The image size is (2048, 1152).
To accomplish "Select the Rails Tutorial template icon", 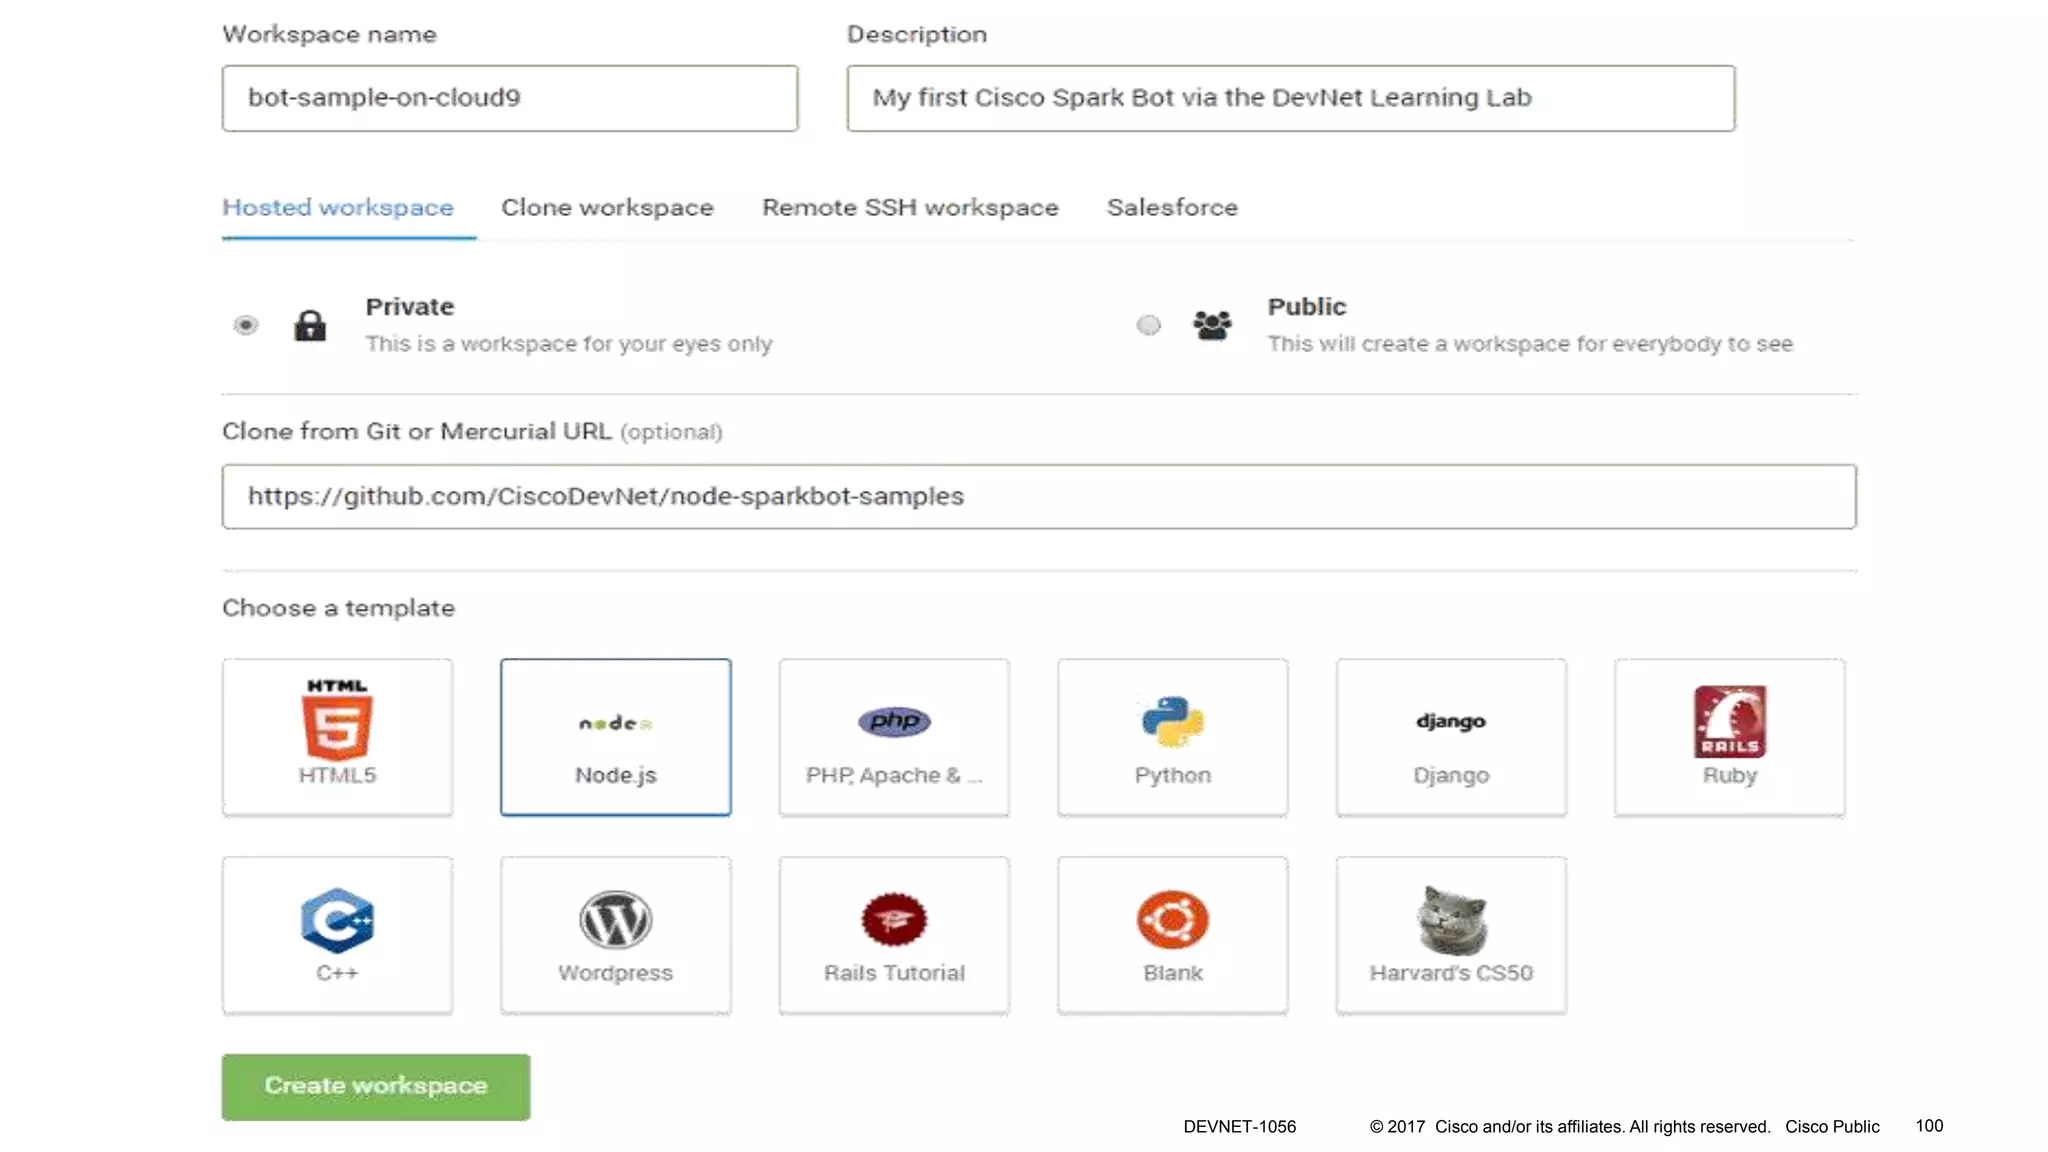I will [894, 920].
